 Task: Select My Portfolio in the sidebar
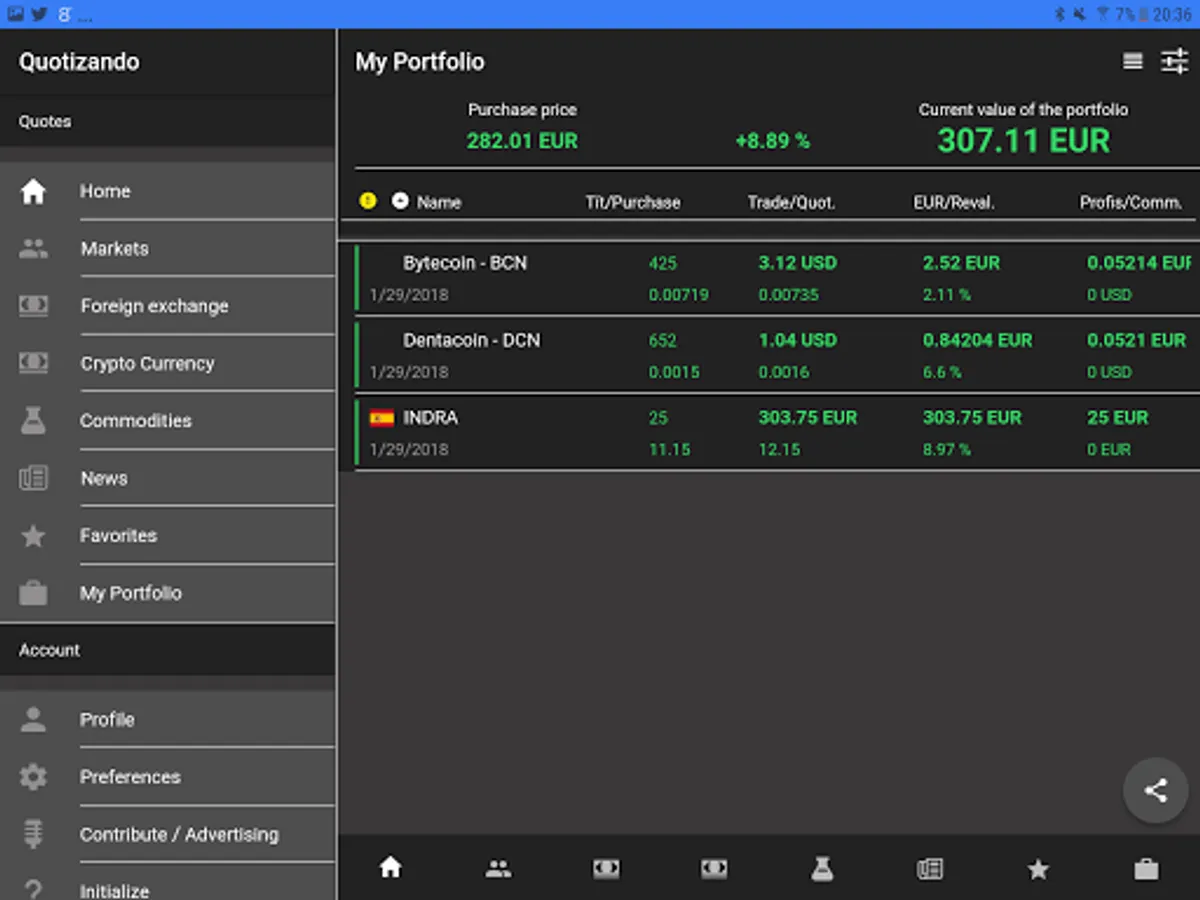tap(167, 593)
